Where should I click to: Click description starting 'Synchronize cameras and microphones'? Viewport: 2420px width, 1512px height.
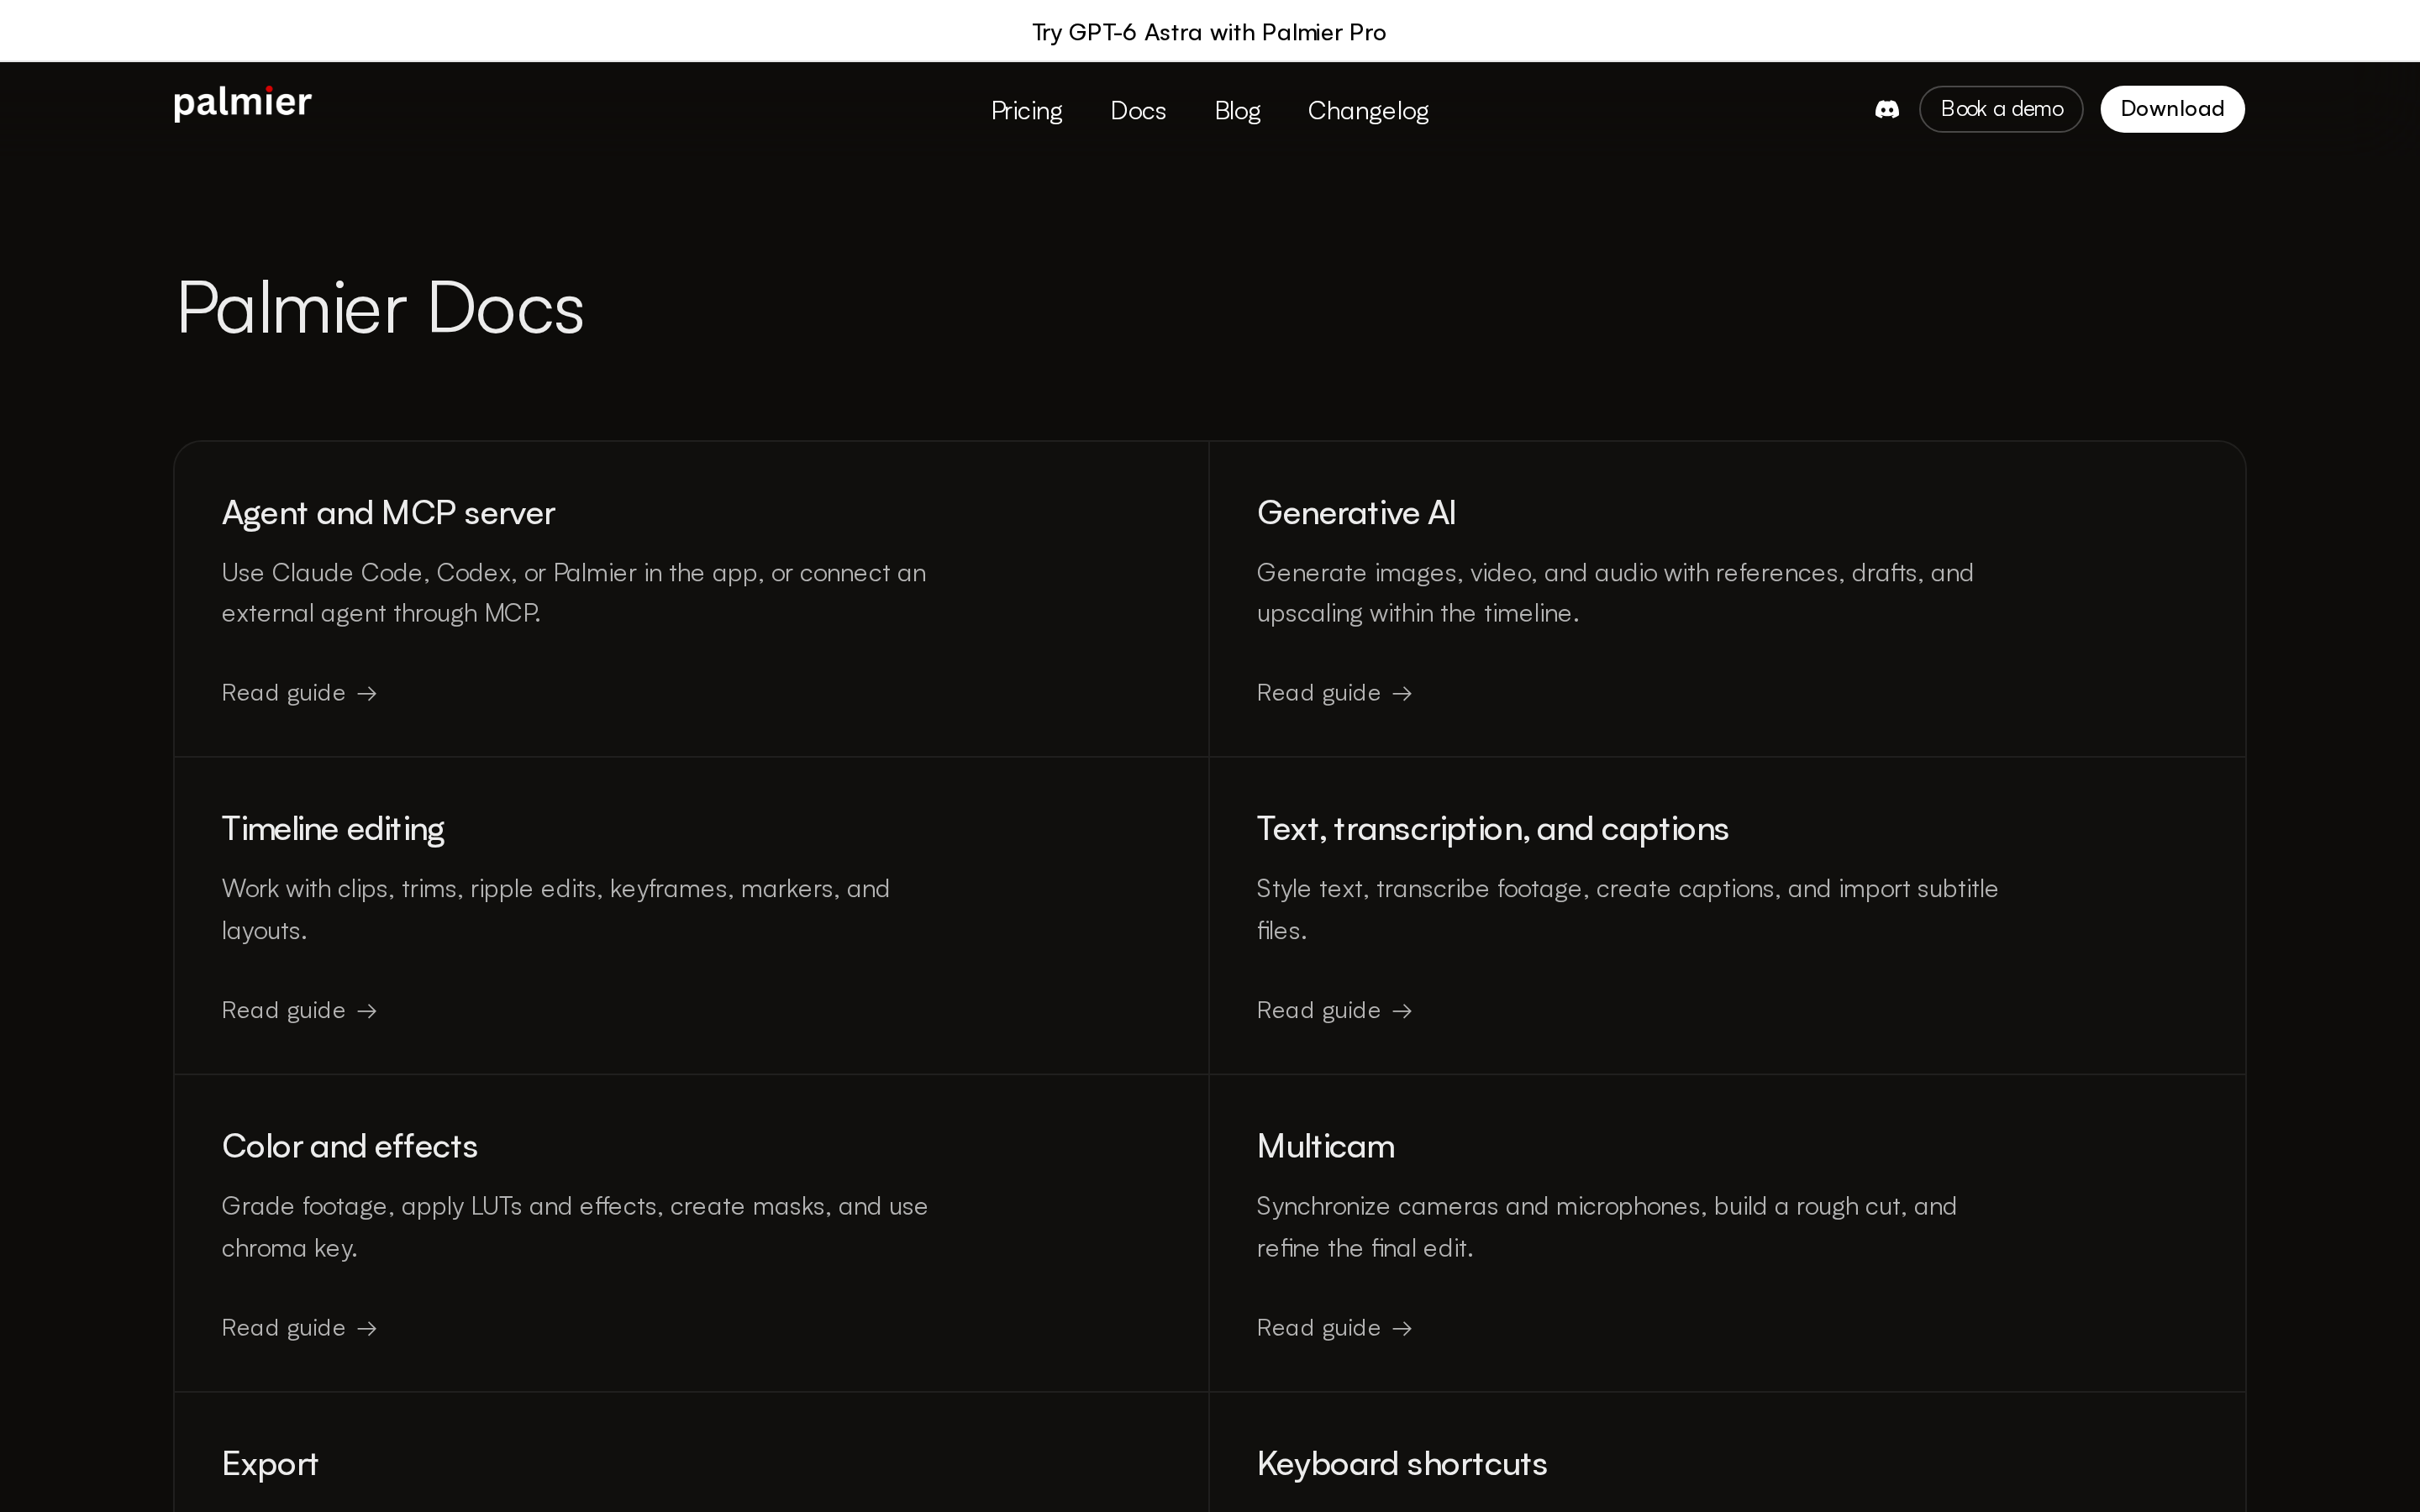pos(1606,1227)
